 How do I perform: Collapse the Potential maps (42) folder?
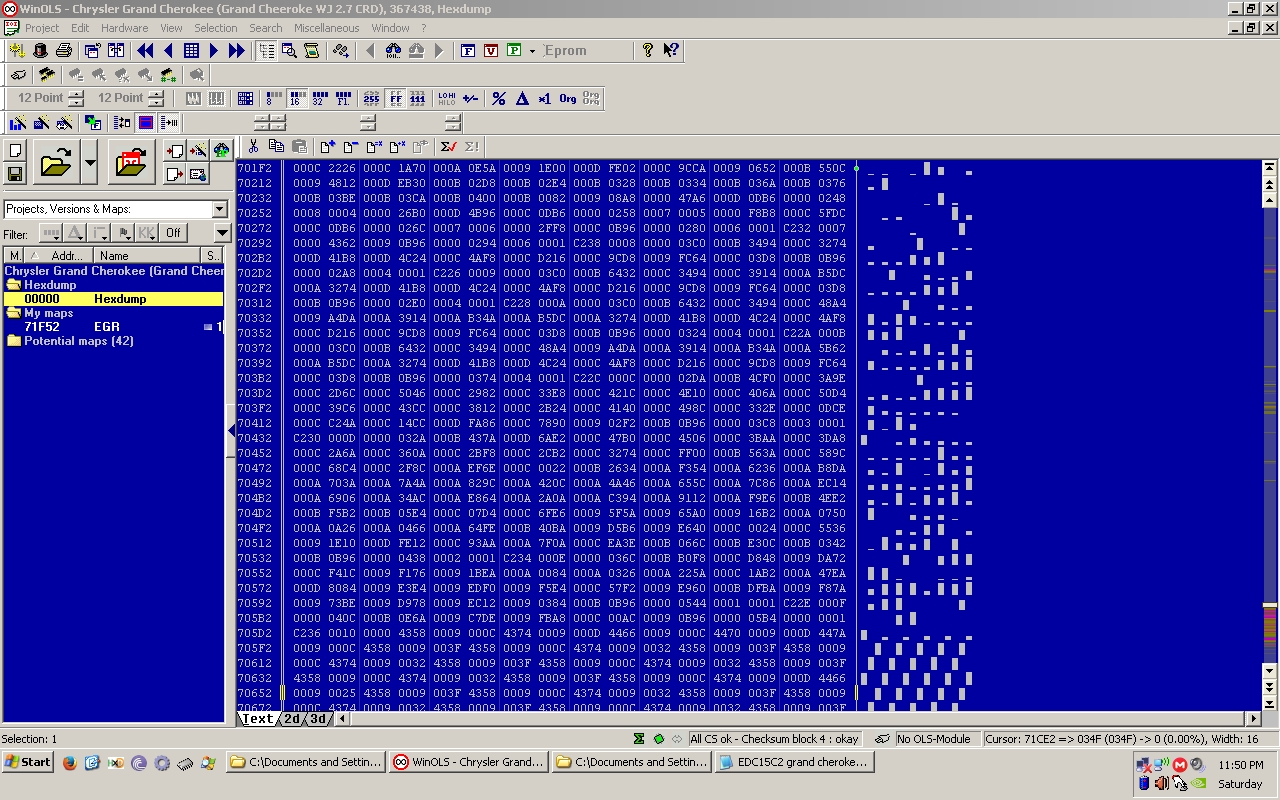[14, 341]
